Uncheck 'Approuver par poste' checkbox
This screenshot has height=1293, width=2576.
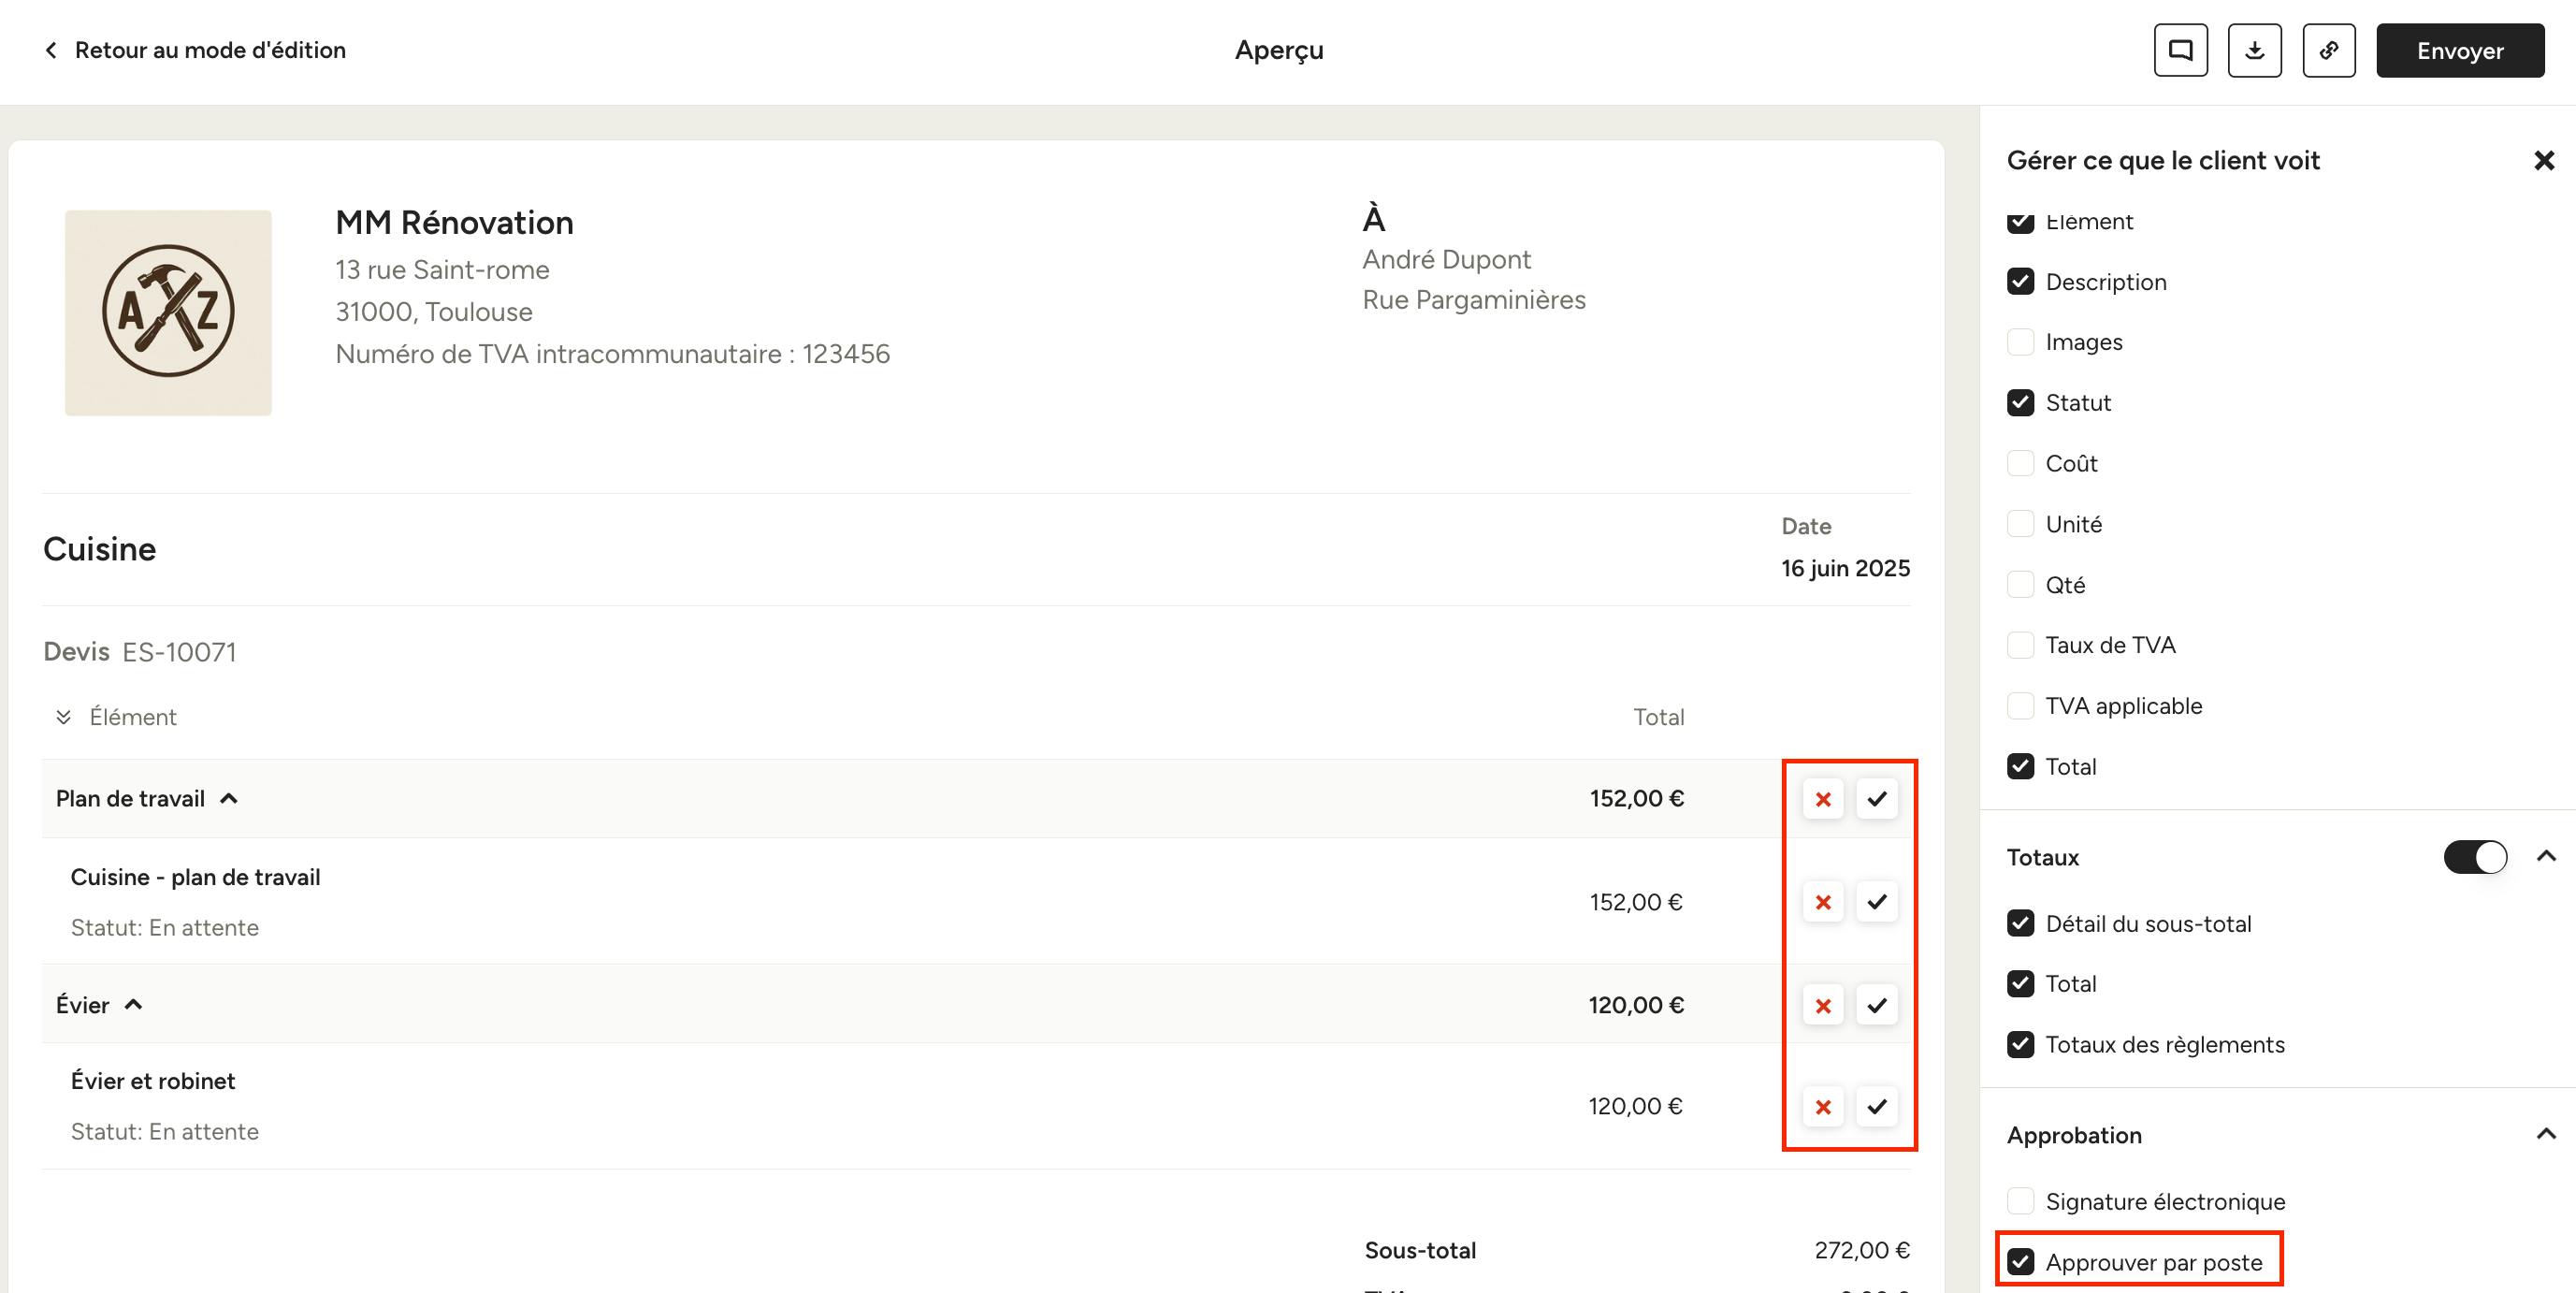coord(2020,1263)
